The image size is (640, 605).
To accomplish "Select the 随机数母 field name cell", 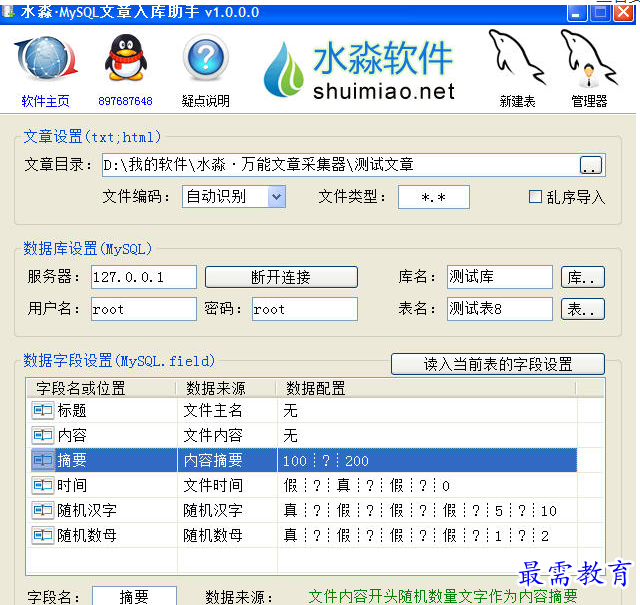I will point(102,535).
